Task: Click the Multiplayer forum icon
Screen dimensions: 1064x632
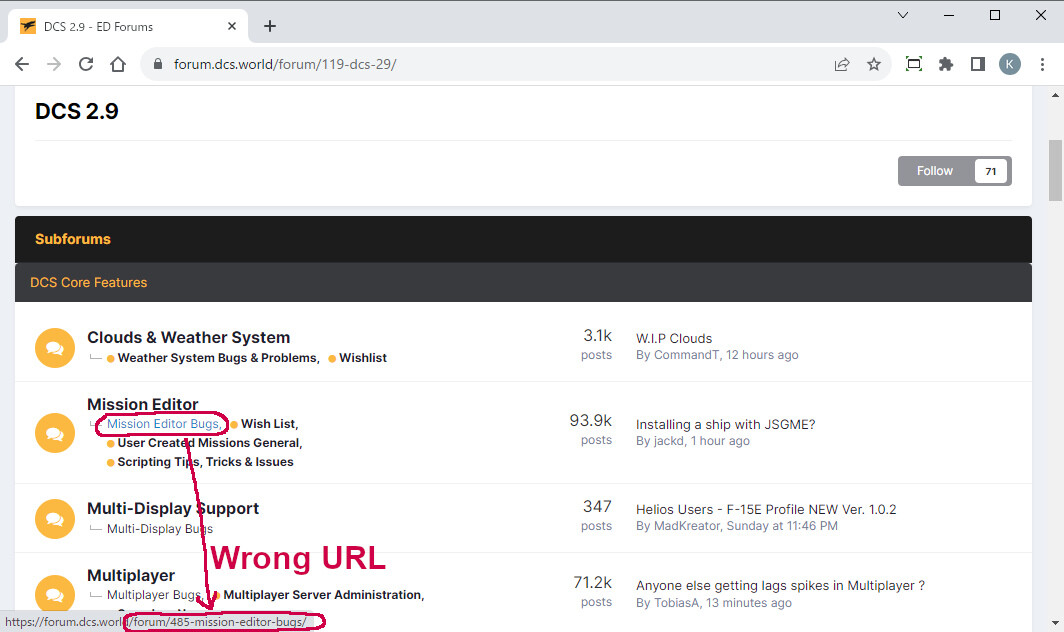Action: click(55, 594)
